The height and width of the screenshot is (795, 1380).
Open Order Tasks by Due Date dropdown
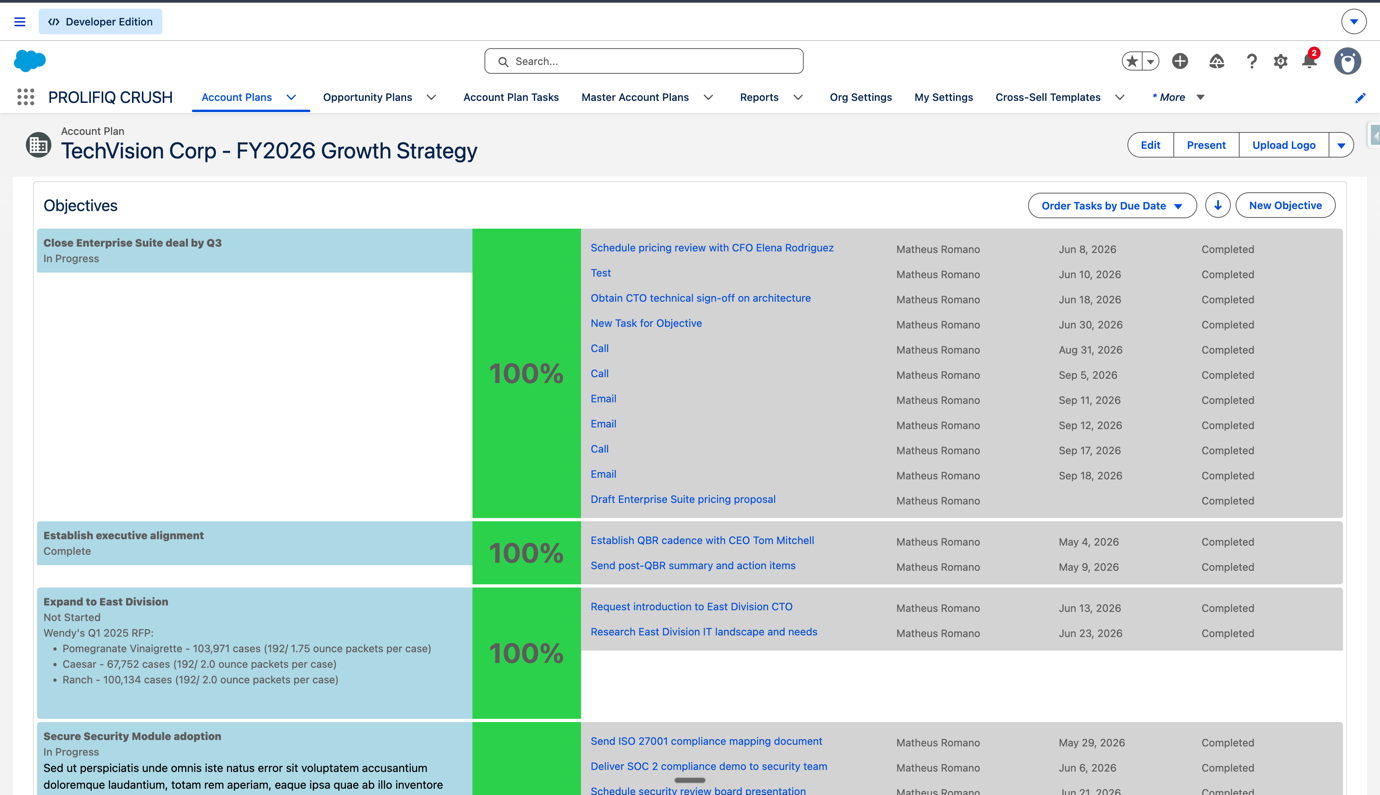[x=1112, y=205]
